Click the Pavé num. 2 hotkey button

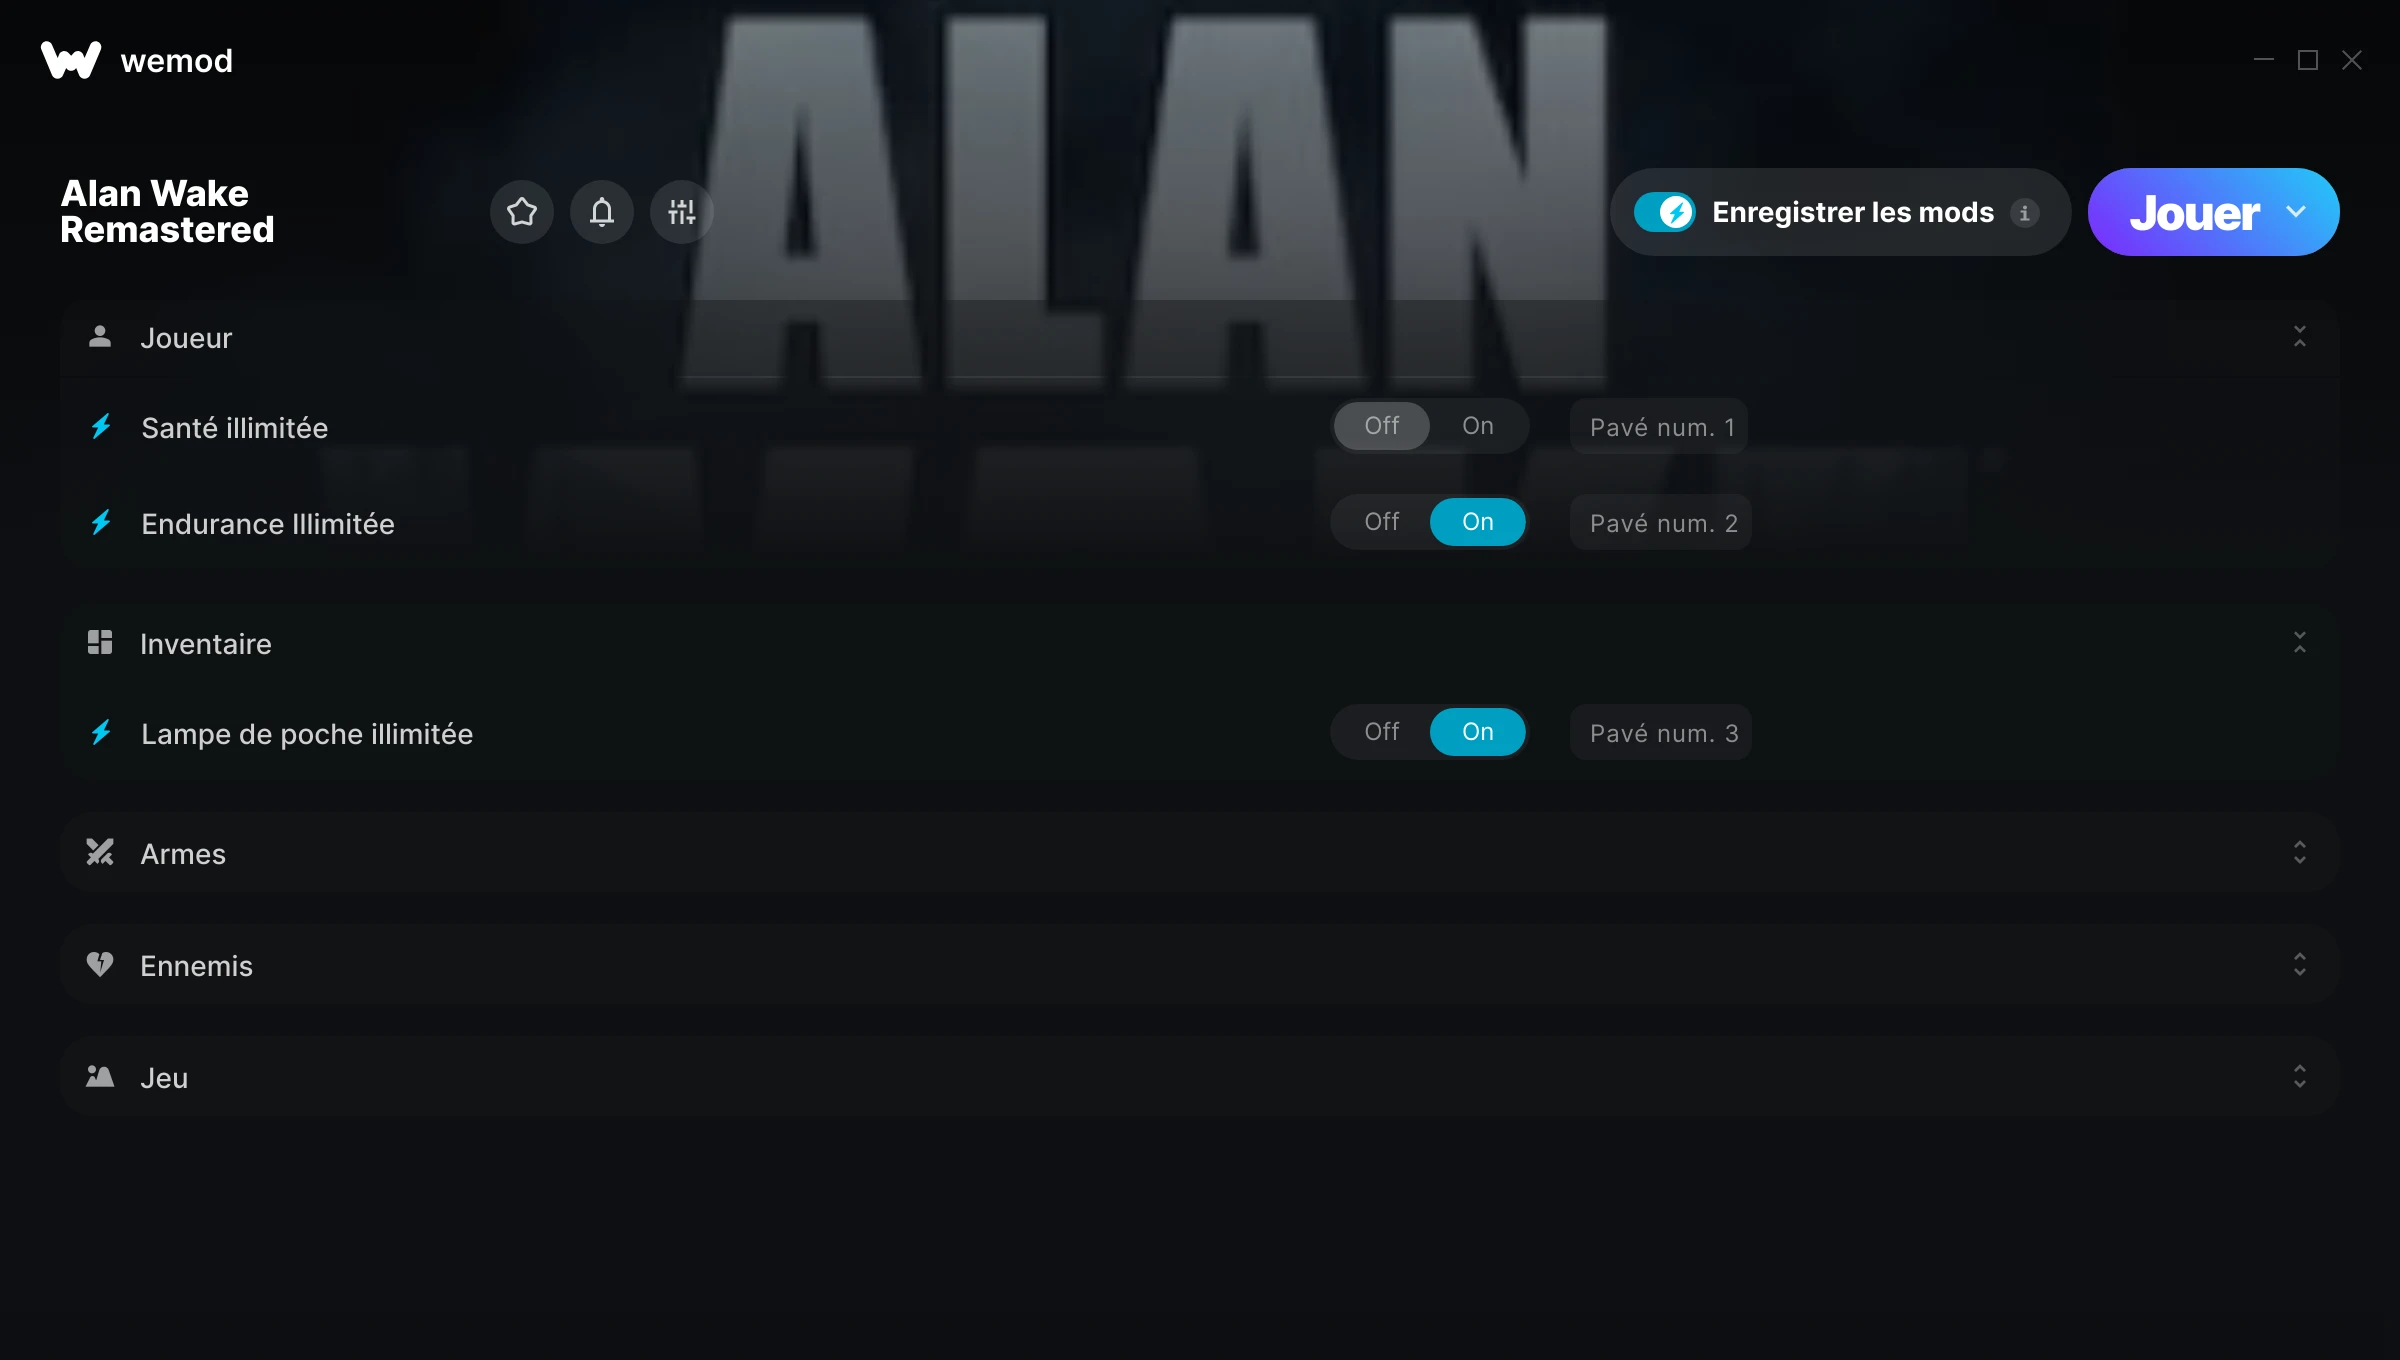(x=1661, y=522)
